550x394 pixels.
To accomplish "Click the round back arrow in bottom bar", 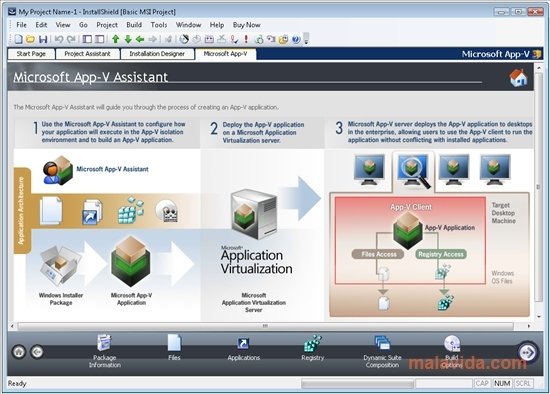I will click(37, 352).
